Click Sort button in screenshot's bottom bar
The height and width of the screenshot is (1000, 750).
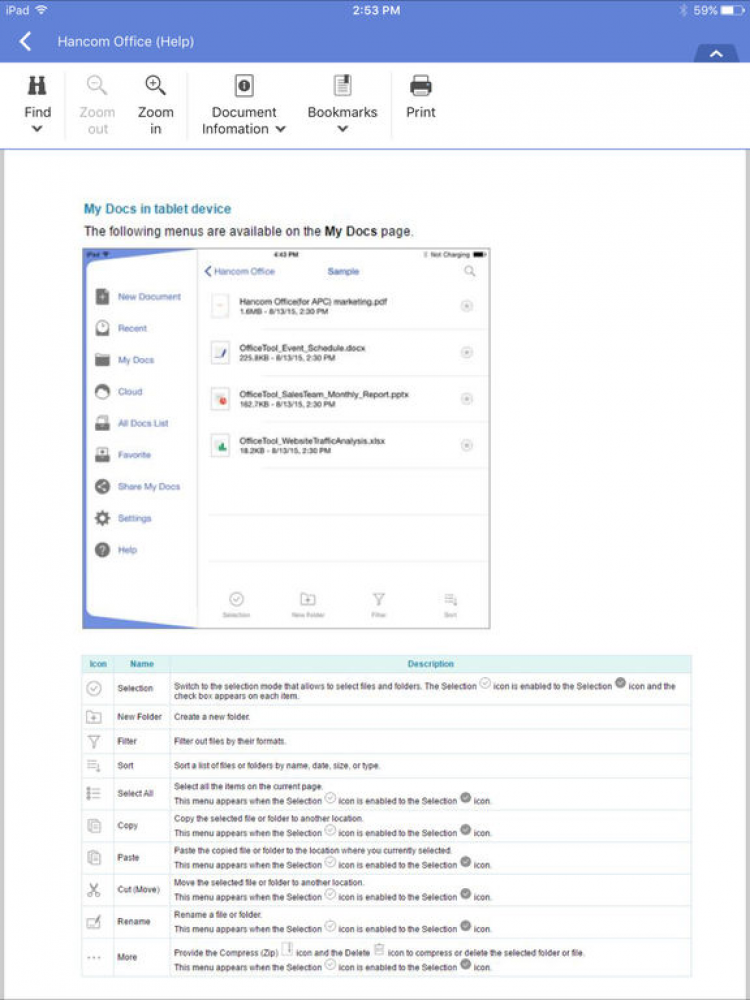451,605
